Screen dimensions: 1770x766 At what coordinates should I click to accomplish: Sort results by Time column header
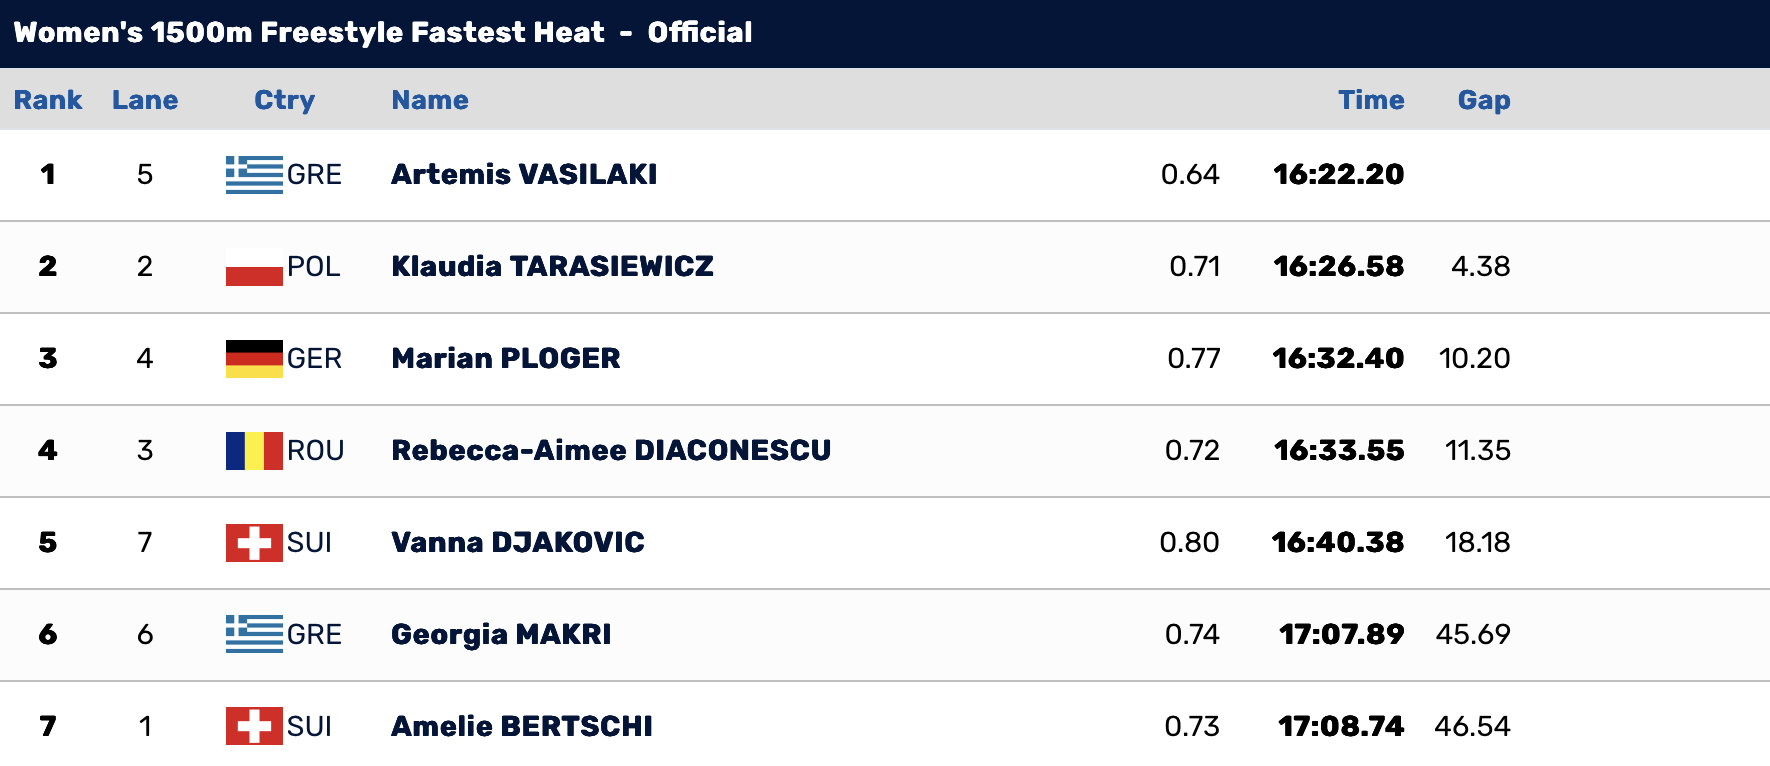(x=1371, y=100)
